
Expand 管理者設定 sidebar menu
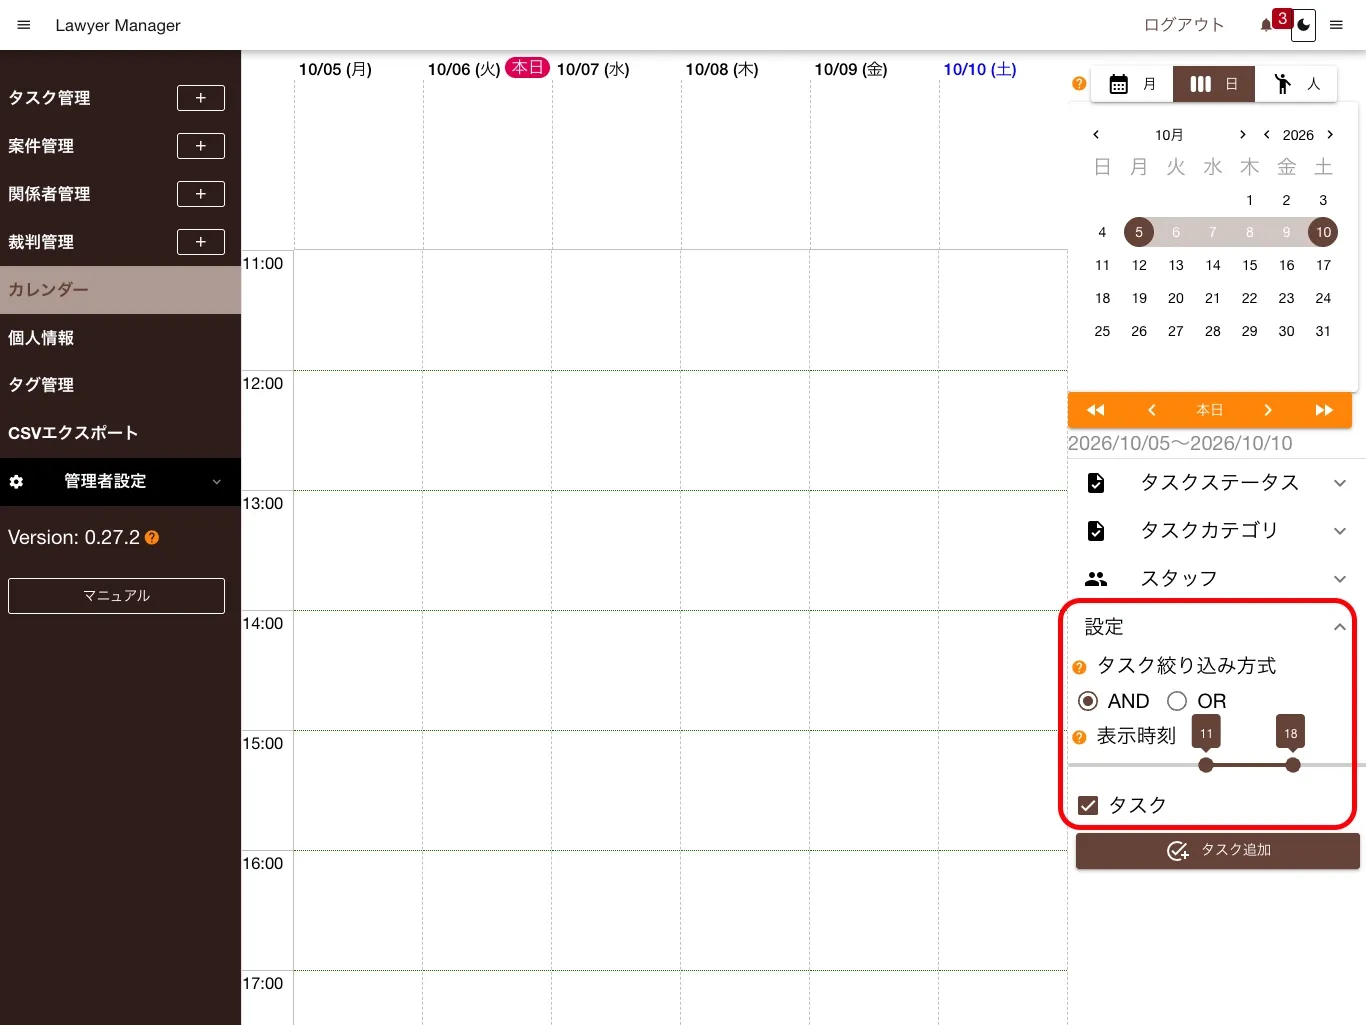[x=120, y=482]
